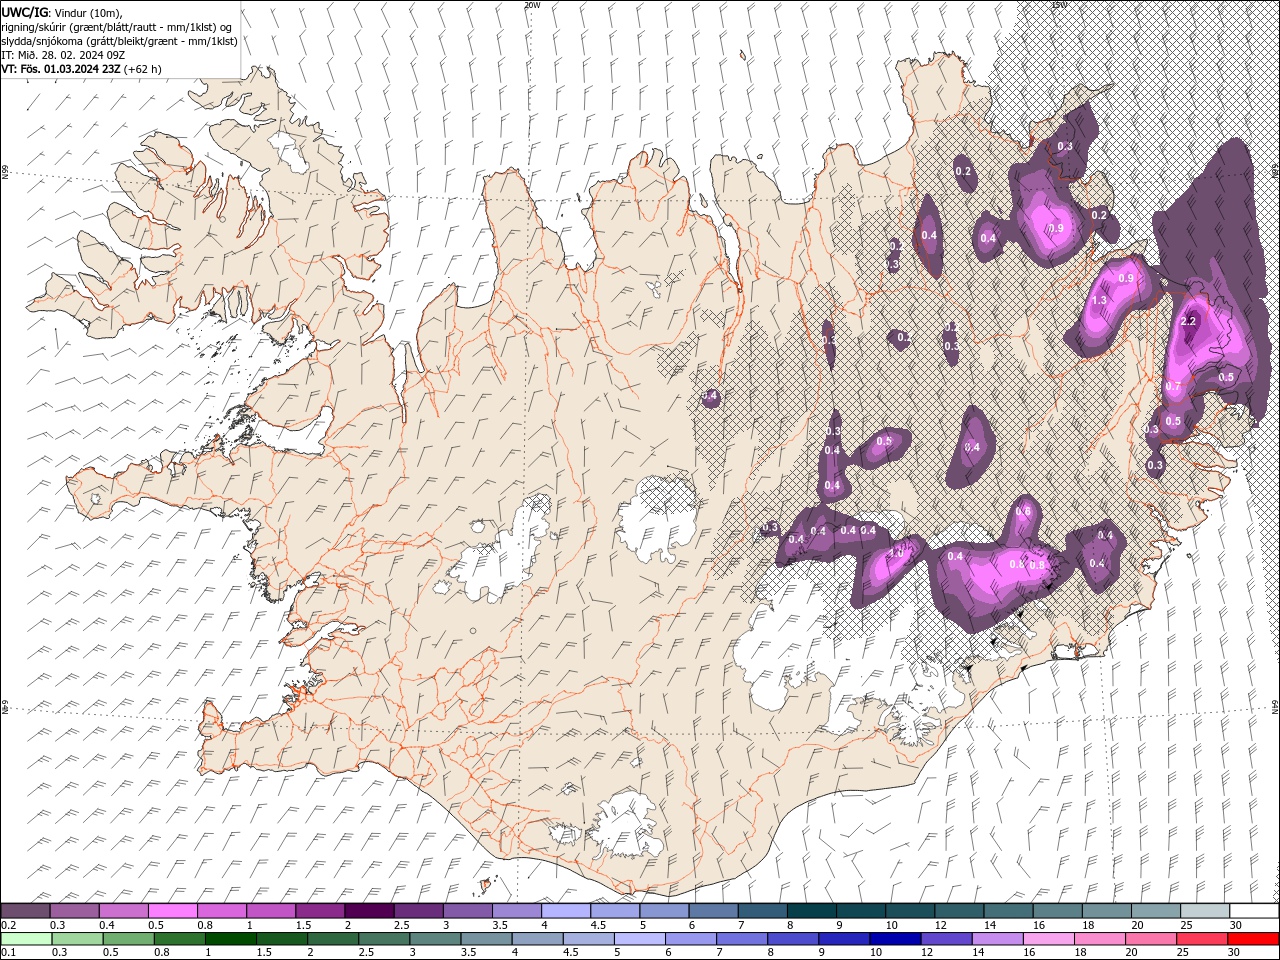Click the 25–30 pale grey swatch, top legend

click(1205, 911)
